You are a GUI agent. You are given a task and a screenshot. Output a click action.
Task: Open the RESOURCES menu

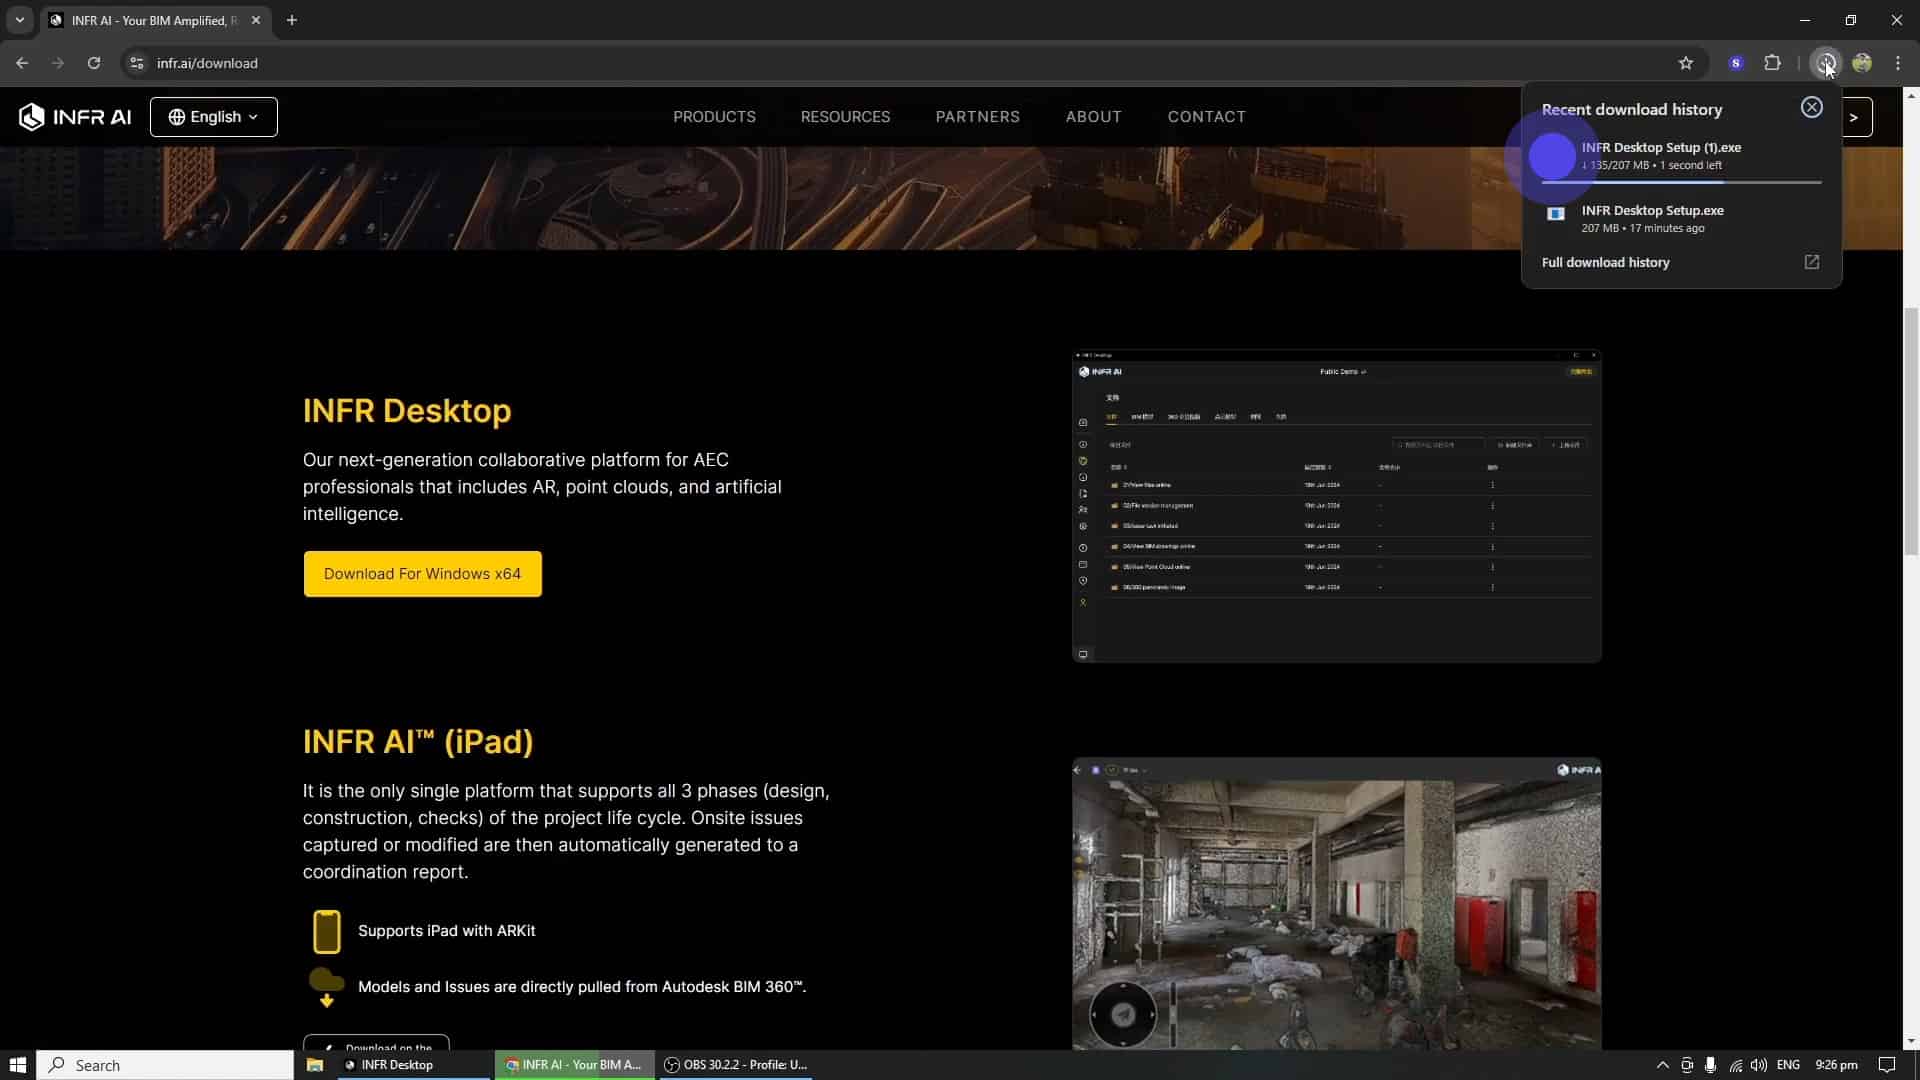coord(845,117)
